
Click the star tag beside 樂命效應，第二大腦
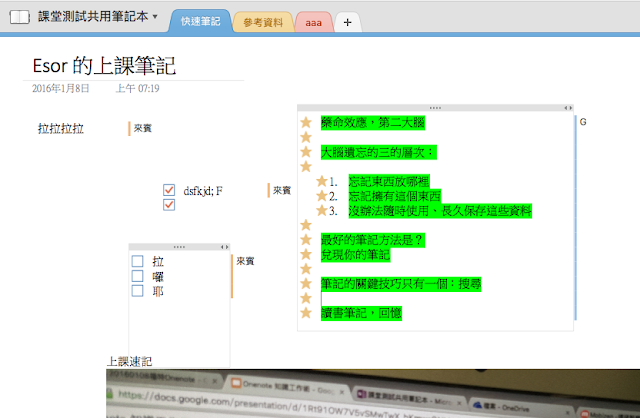(x=306, y=122)
